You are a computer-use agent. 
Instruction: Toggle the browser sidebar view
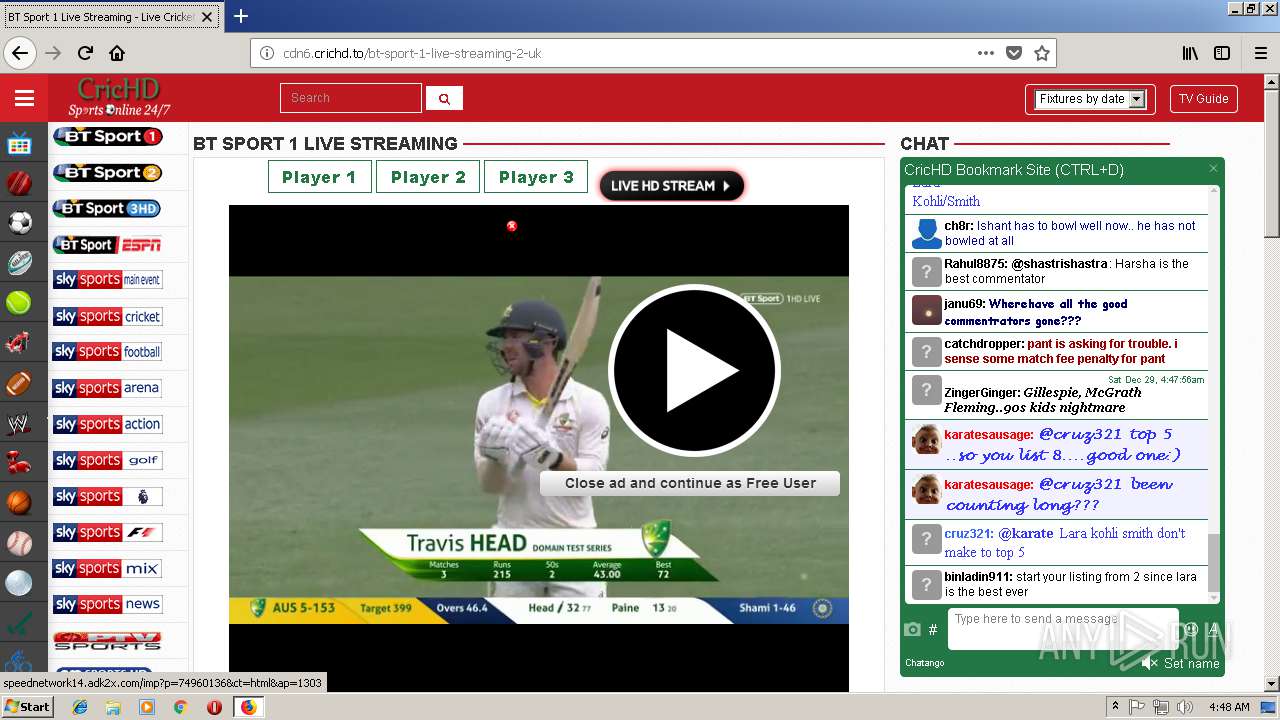1222,53
